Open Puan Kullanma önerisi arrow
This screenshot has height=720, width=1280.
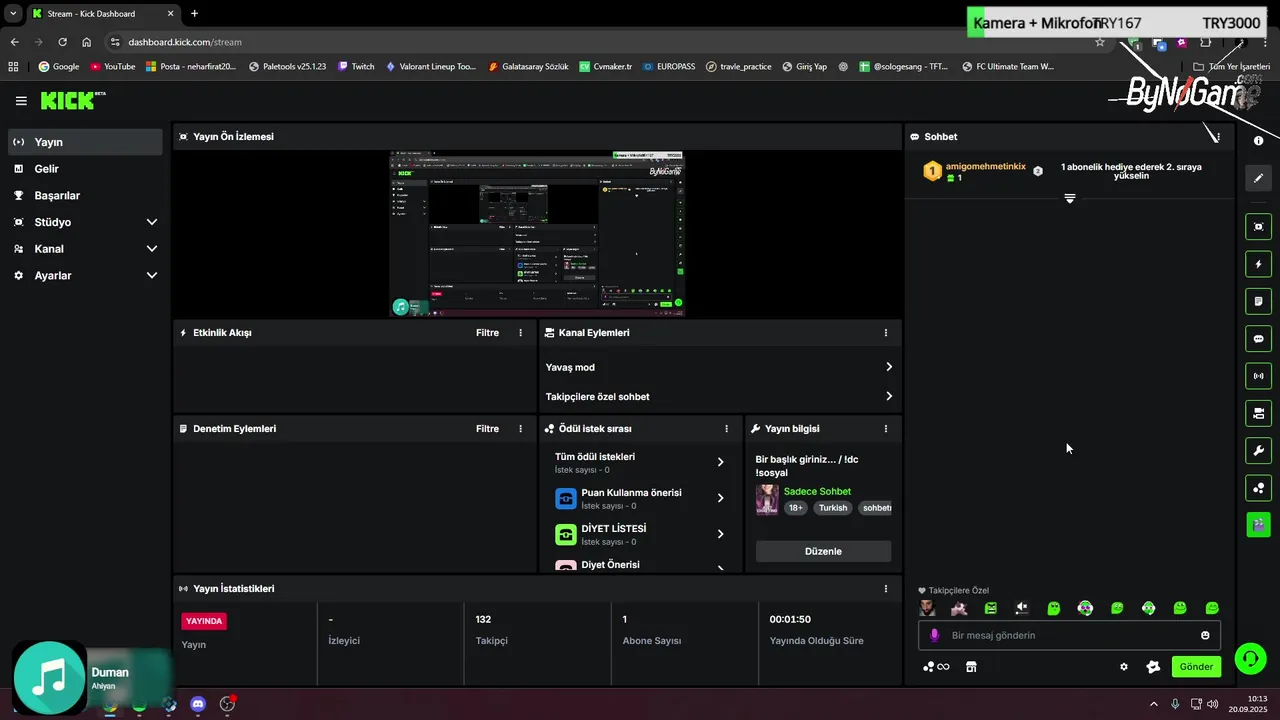point(720,498)
